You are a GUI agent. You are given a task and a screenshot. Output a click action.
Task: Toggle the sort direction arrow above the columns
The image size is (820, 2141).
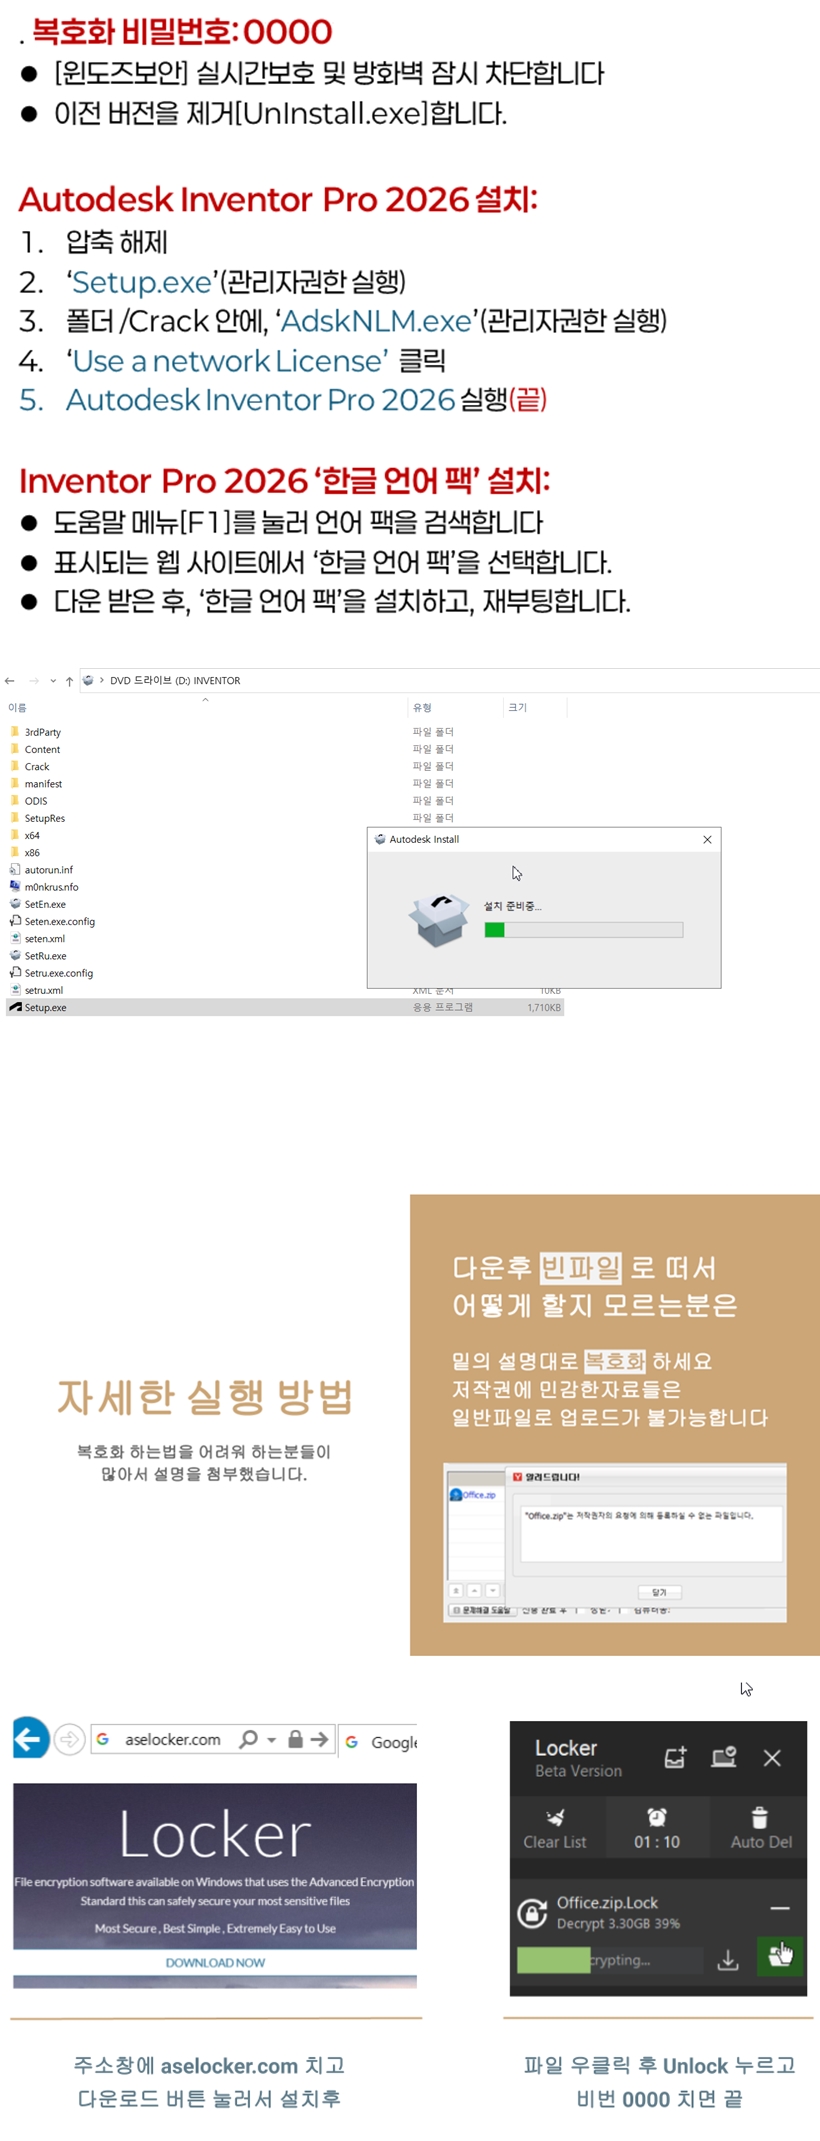(x=205, y=700)
